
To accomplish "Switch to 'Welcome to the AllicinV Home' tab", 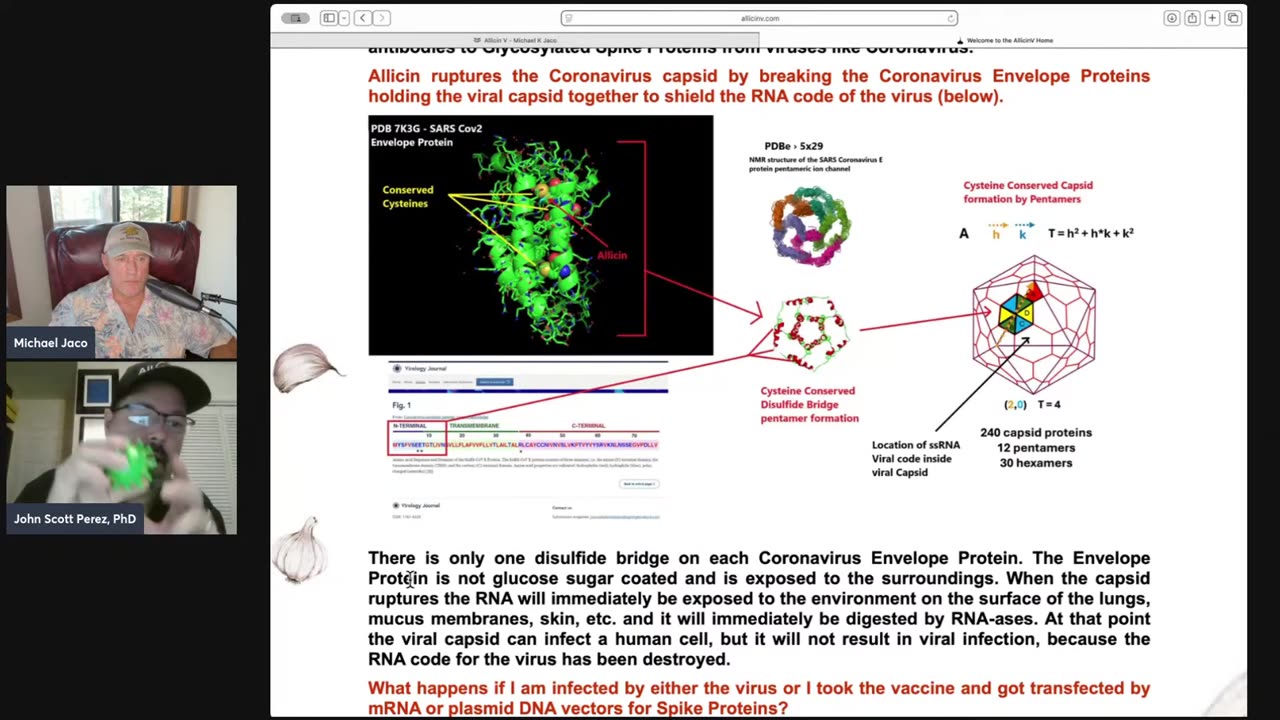I will pos(1003,40).
